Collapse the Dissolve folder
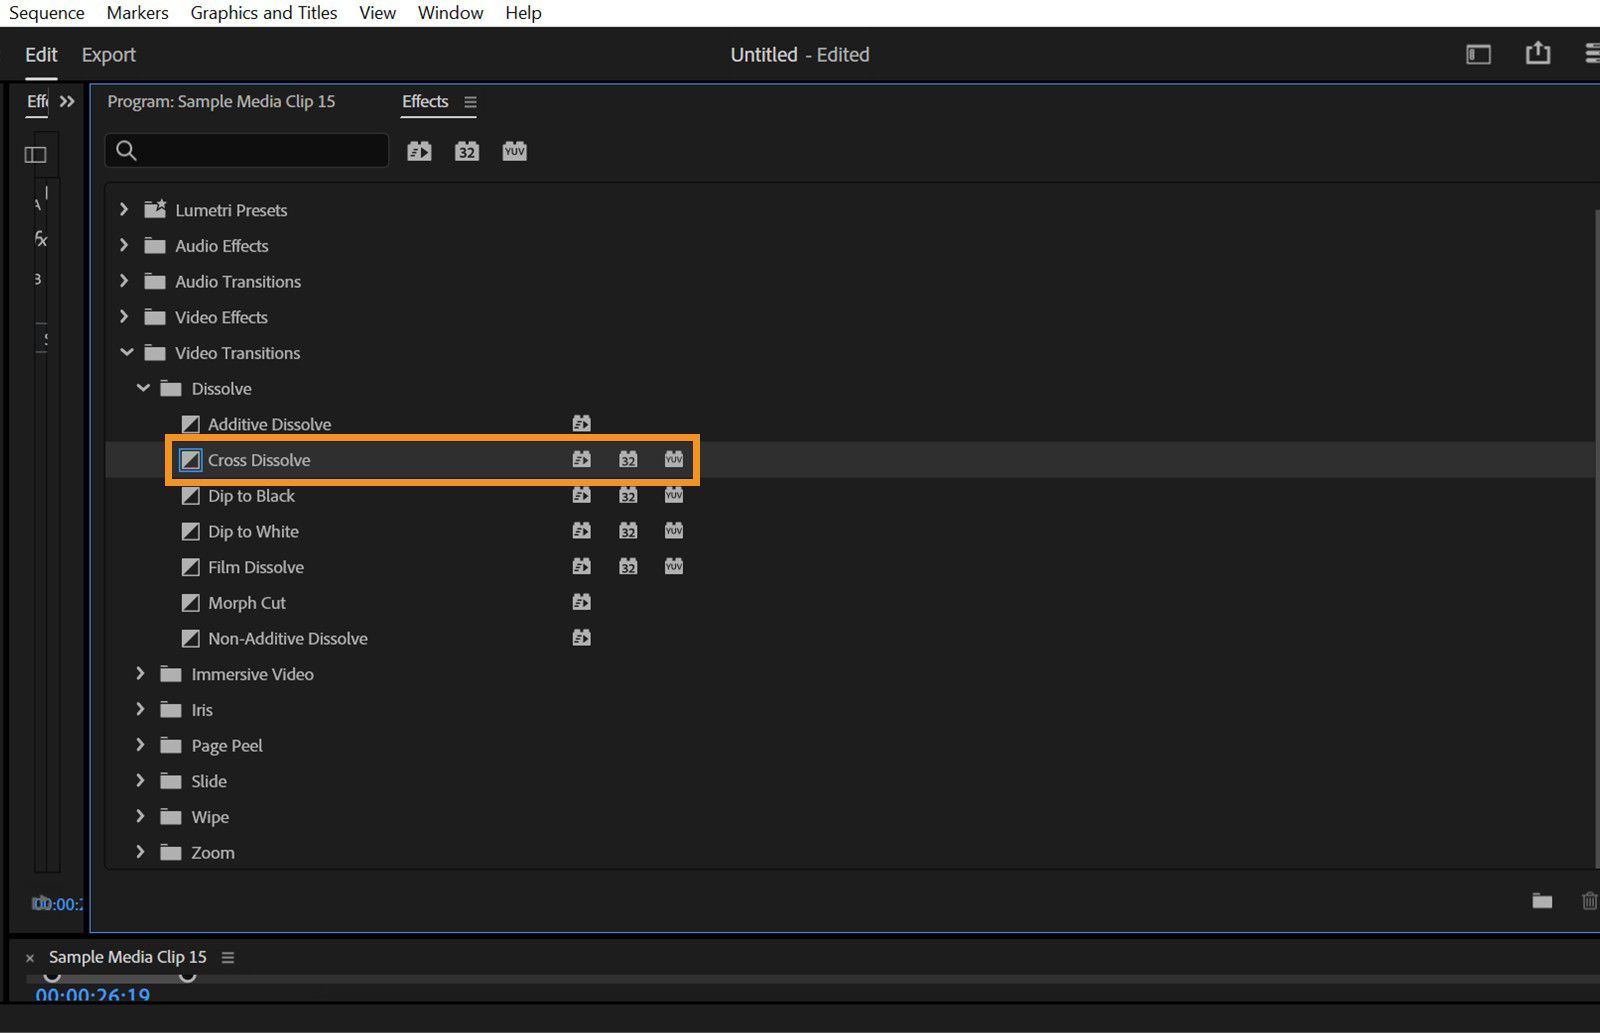 143,388
